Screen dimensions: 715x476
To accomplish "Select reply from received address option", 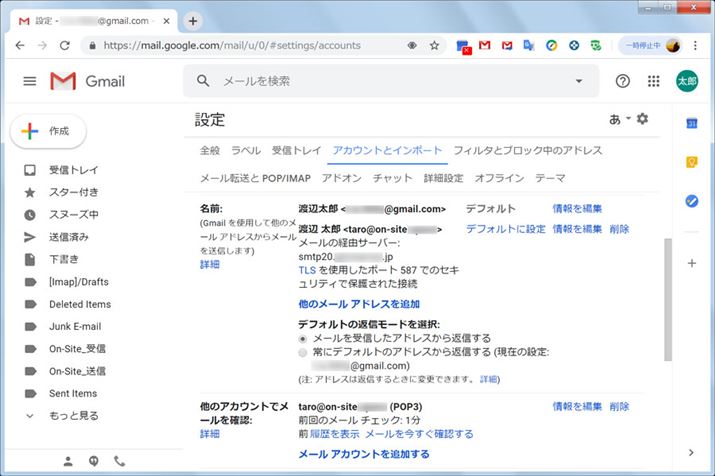I will point(304,338).
